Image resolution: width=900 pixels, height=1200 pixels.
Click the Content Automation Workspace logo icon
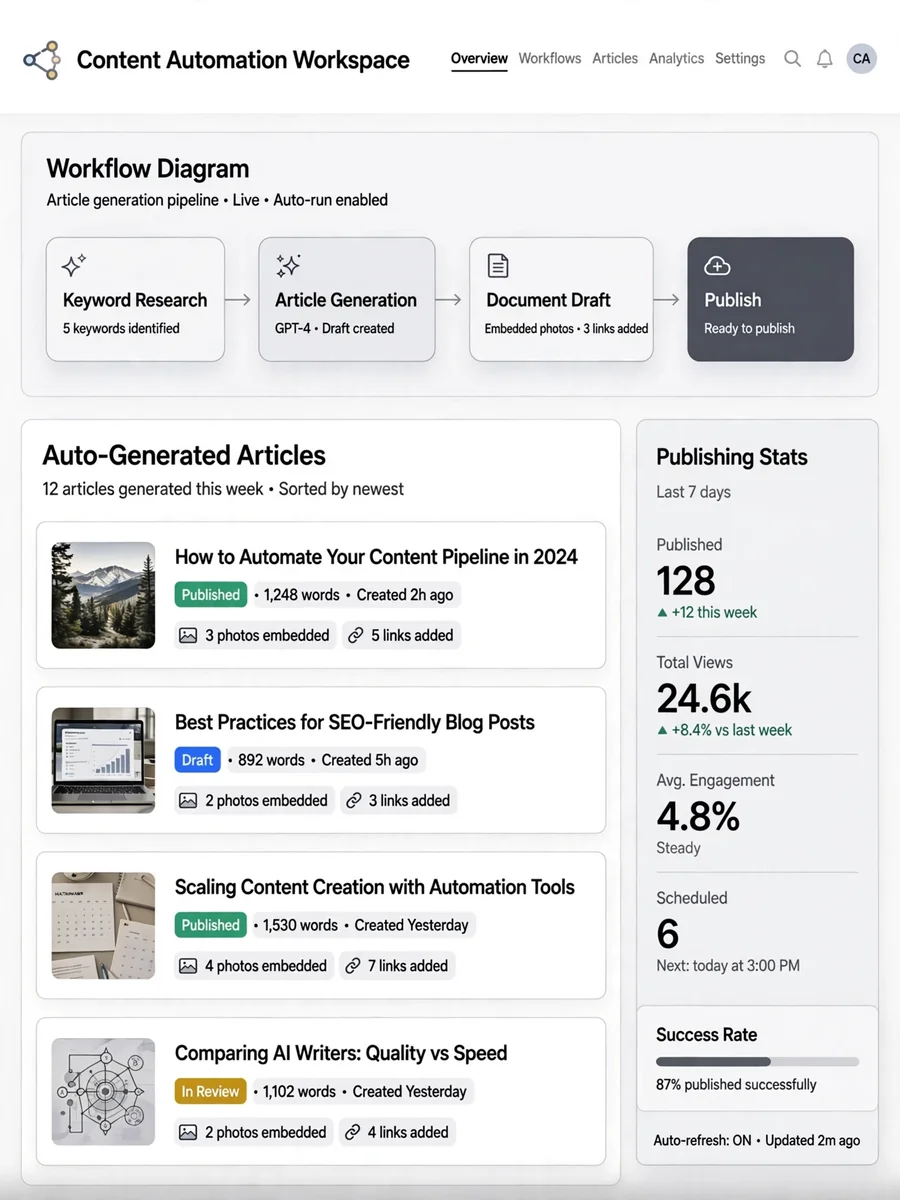pyautogui.click(x=42, y=59)
